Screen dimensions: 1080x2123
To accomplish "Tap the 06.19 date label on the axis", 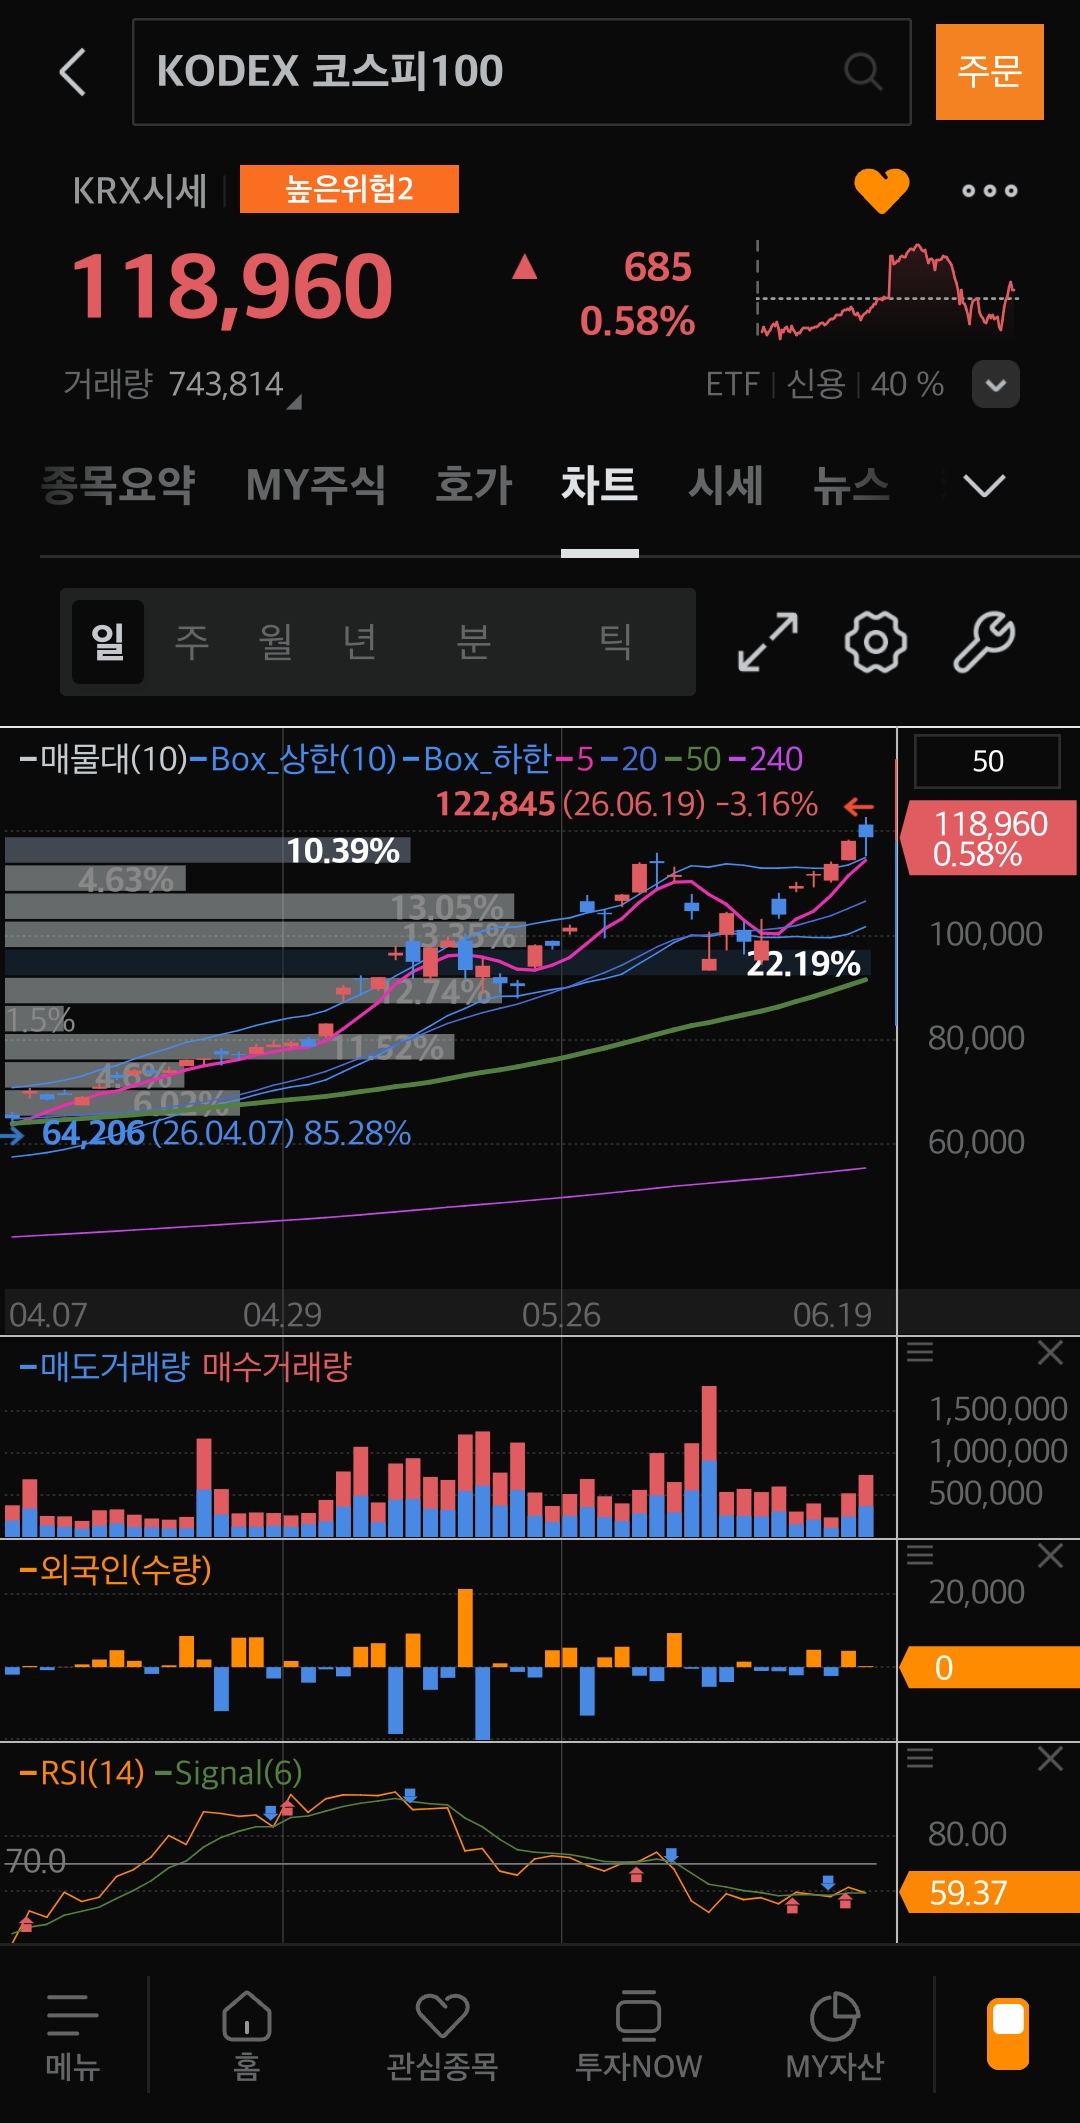I will (x=832, y=1315).
